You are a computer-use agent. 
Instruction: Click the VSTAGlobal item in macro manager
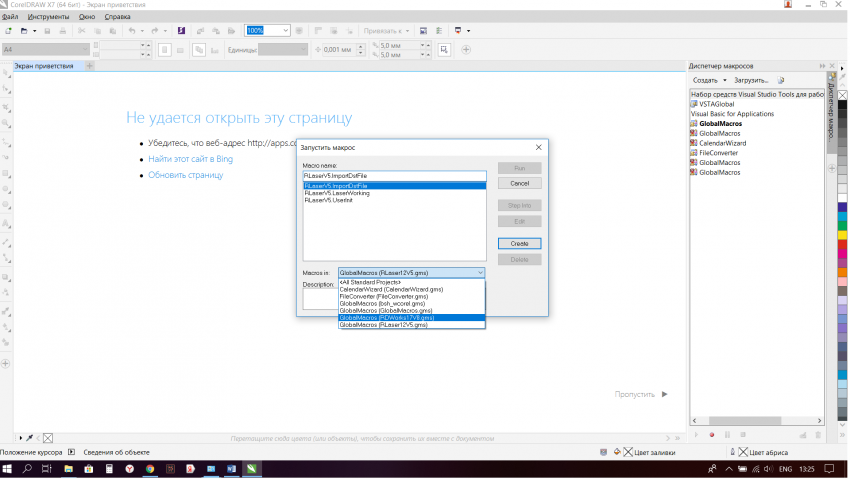[717, 103]
